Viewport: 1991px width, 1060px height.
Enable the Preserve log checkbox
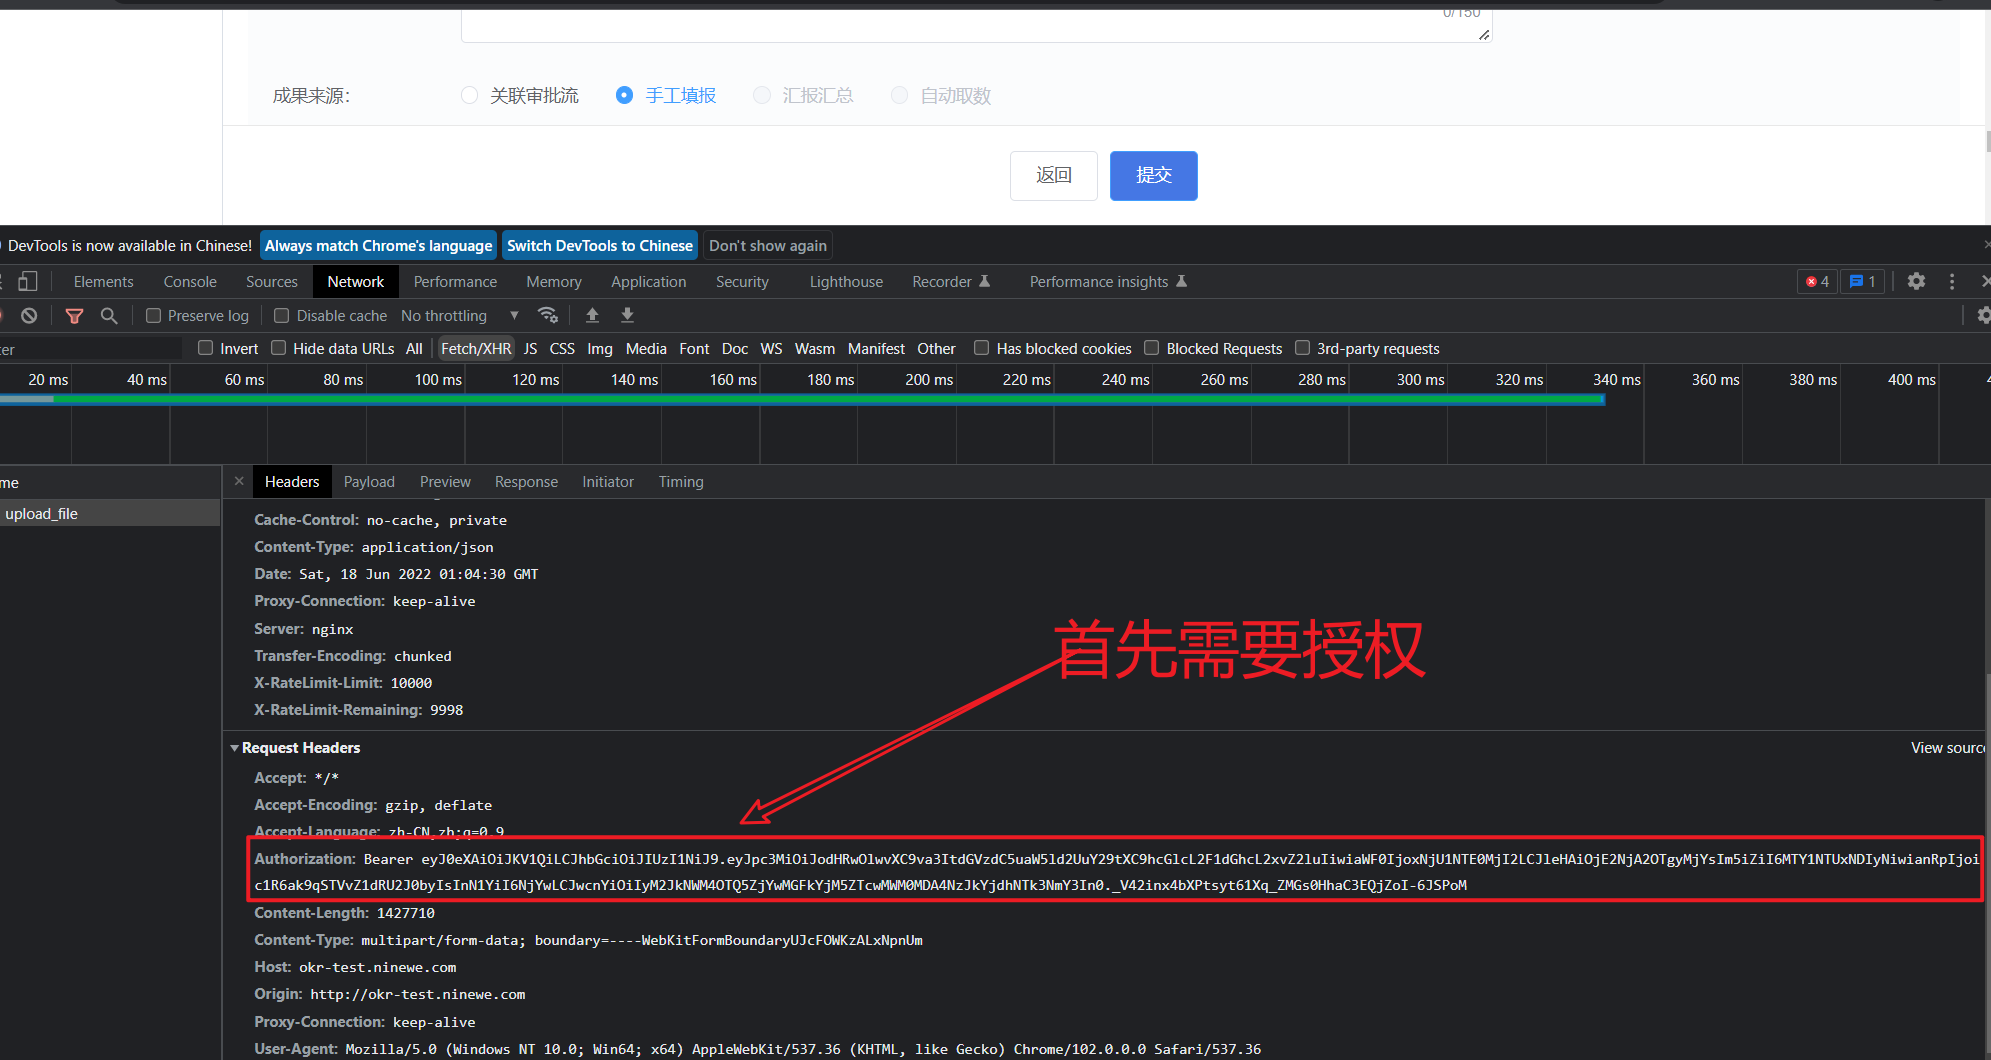point(153,315)
